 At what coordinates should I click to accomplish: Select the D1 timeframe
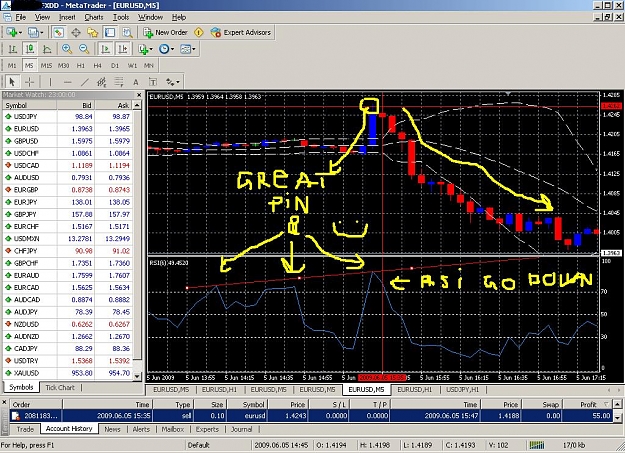point(115,65)
